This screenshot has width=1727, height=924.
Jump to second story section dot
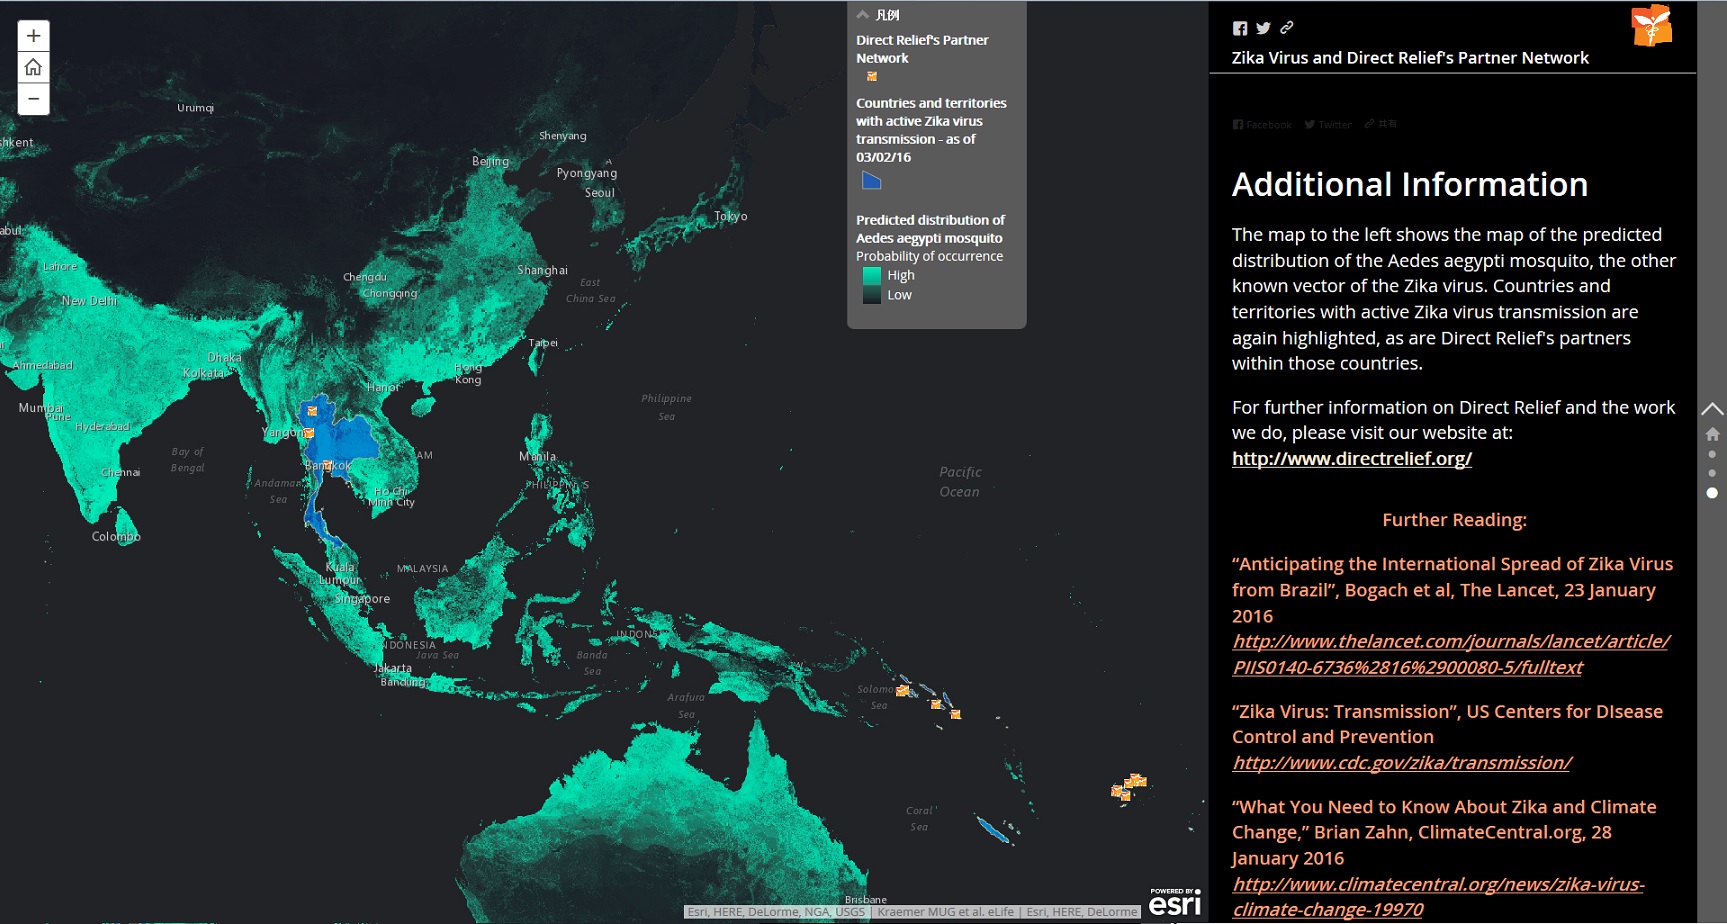pyautogui.click(x=1712, y=454)
